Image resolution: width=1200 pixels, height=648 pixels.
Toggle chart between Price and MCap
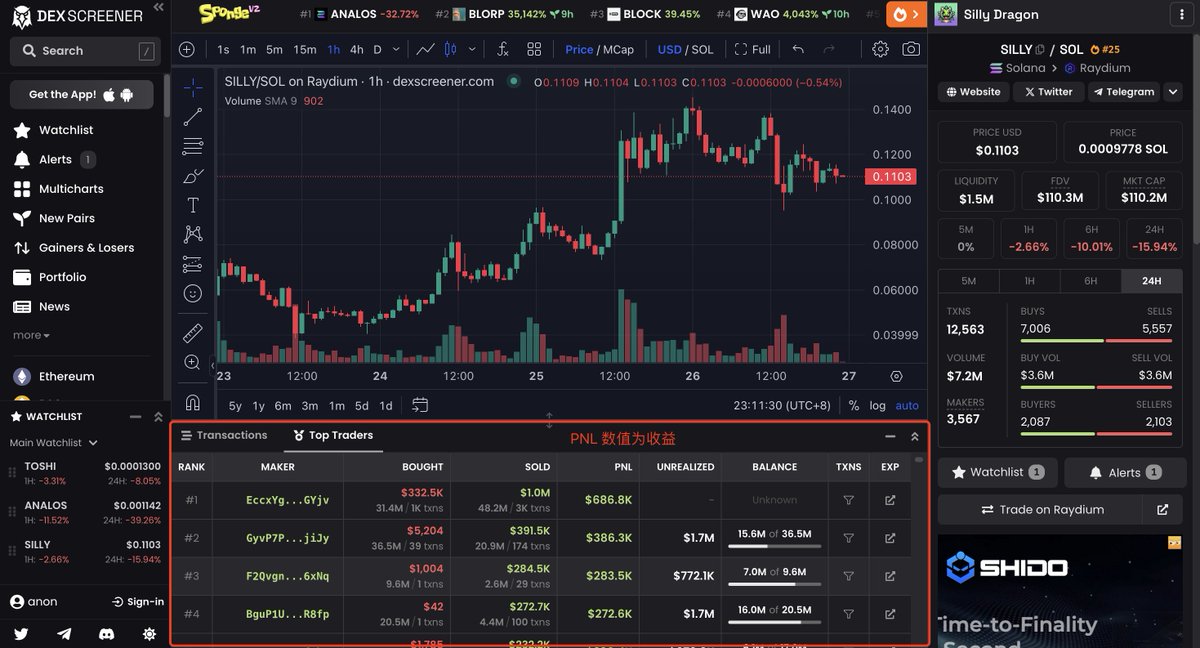599,49
